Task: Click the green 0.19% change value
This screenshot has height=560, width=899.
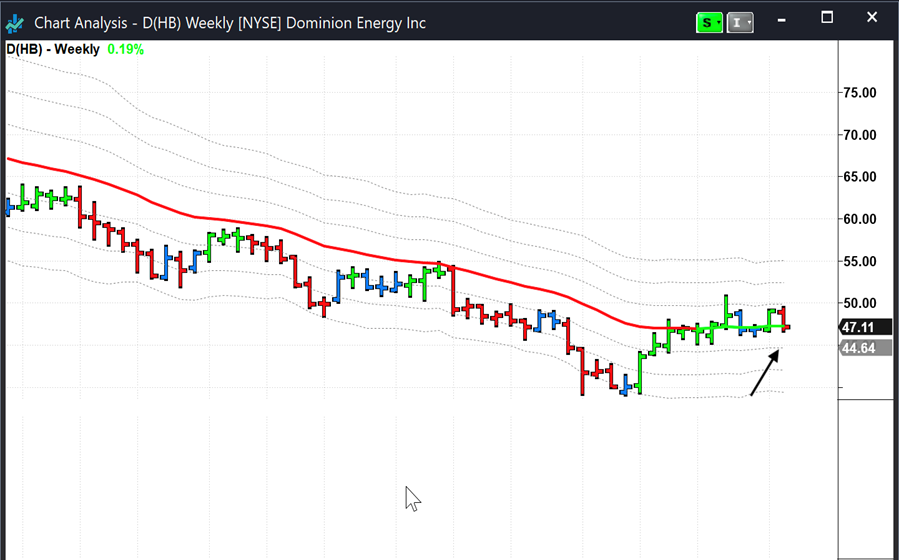Action: (x=126, y=49)
